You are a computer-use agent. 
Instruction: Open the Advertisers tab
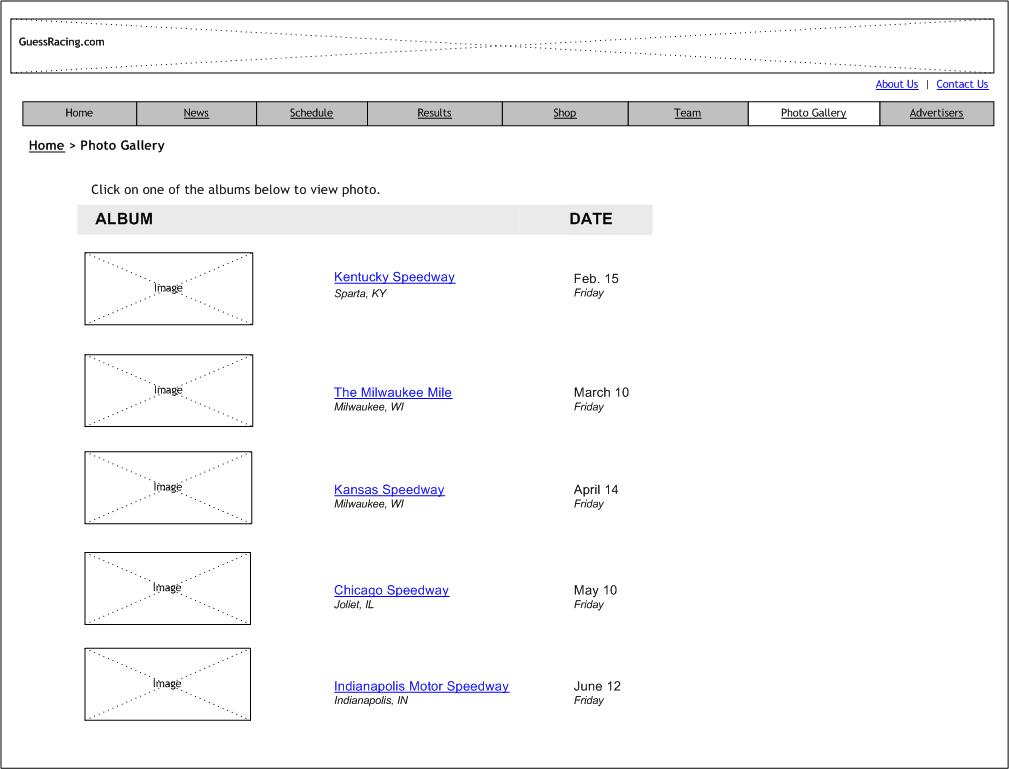point(936,113)
